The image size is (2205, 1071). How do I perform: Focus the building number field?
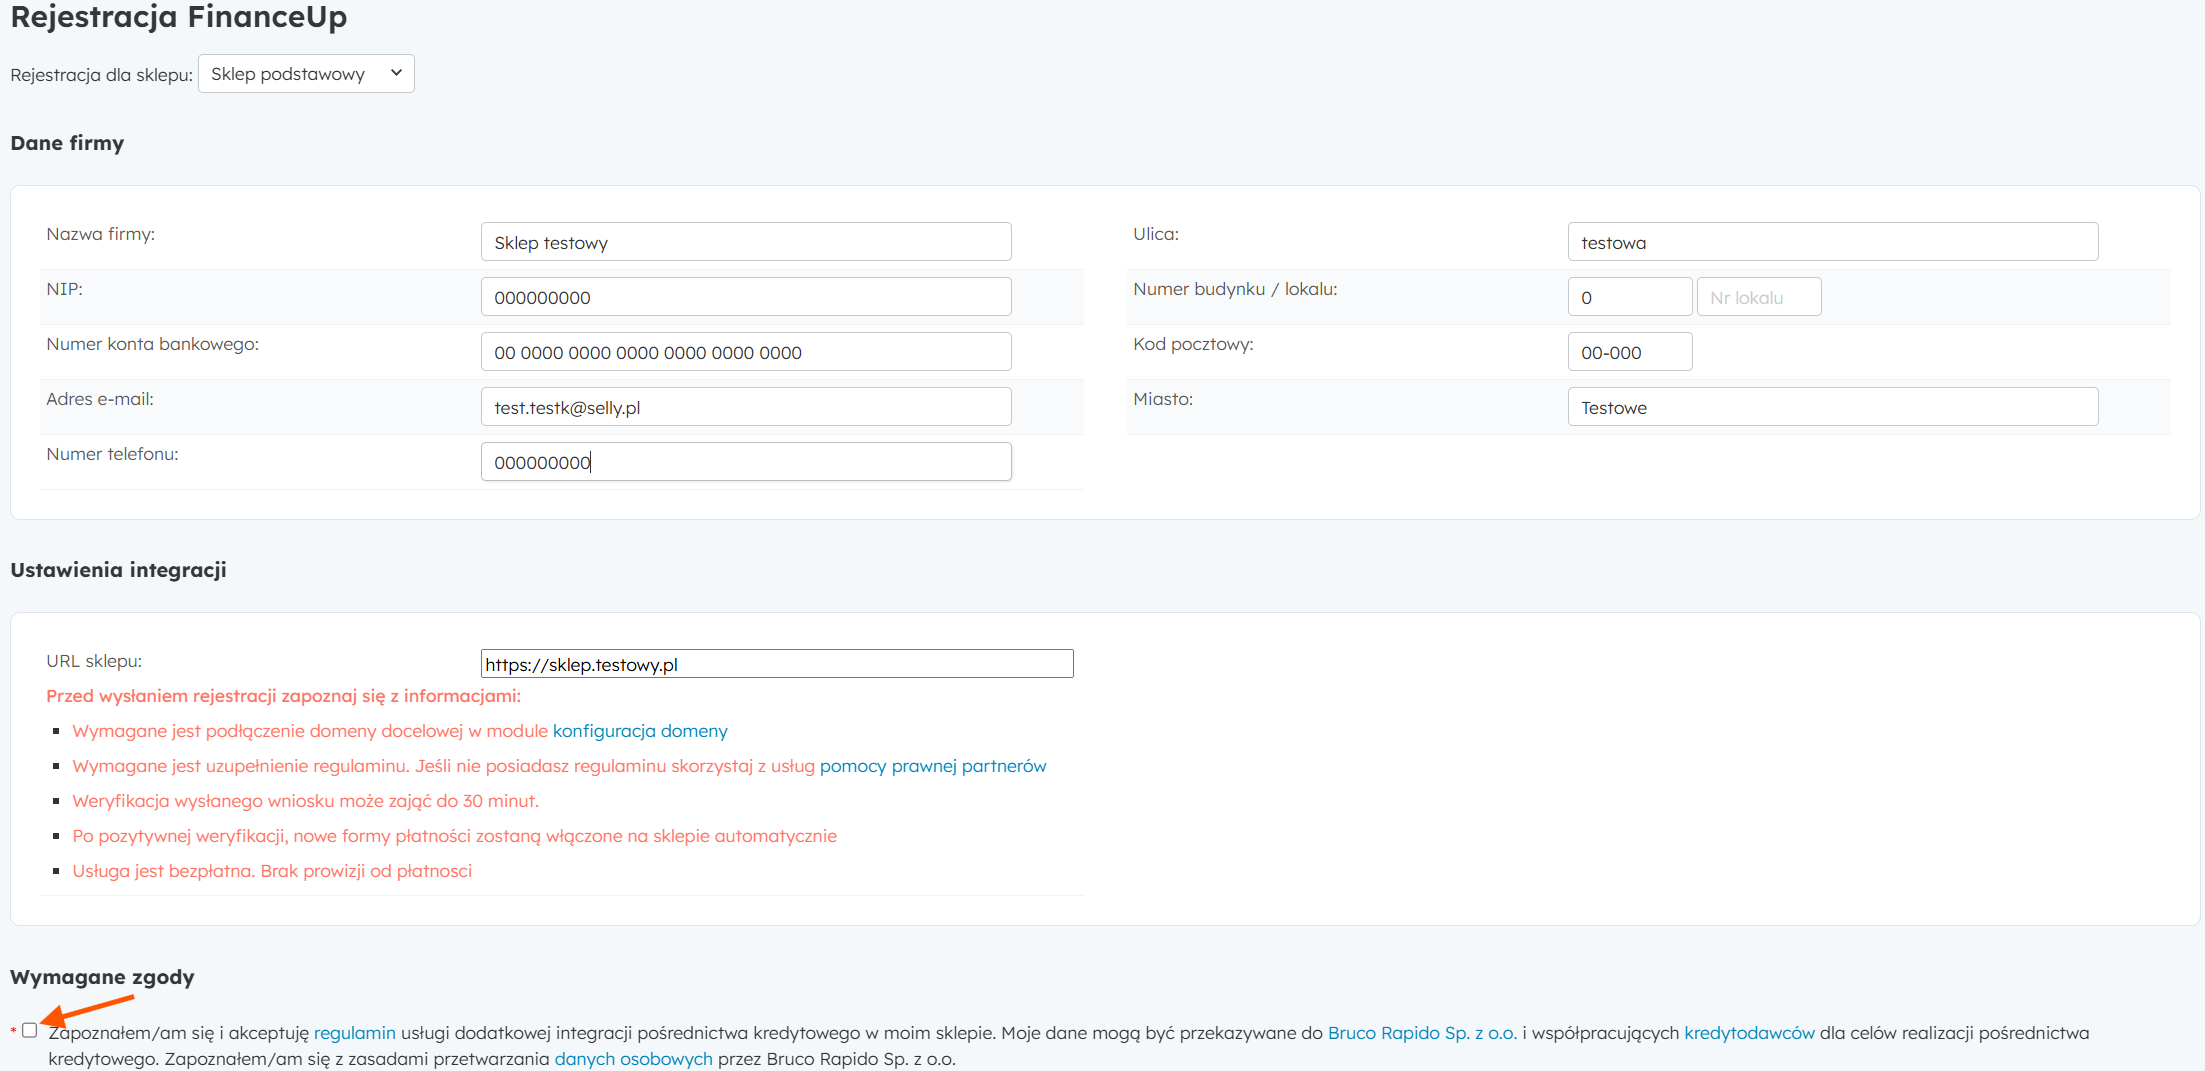(1629, 297)
